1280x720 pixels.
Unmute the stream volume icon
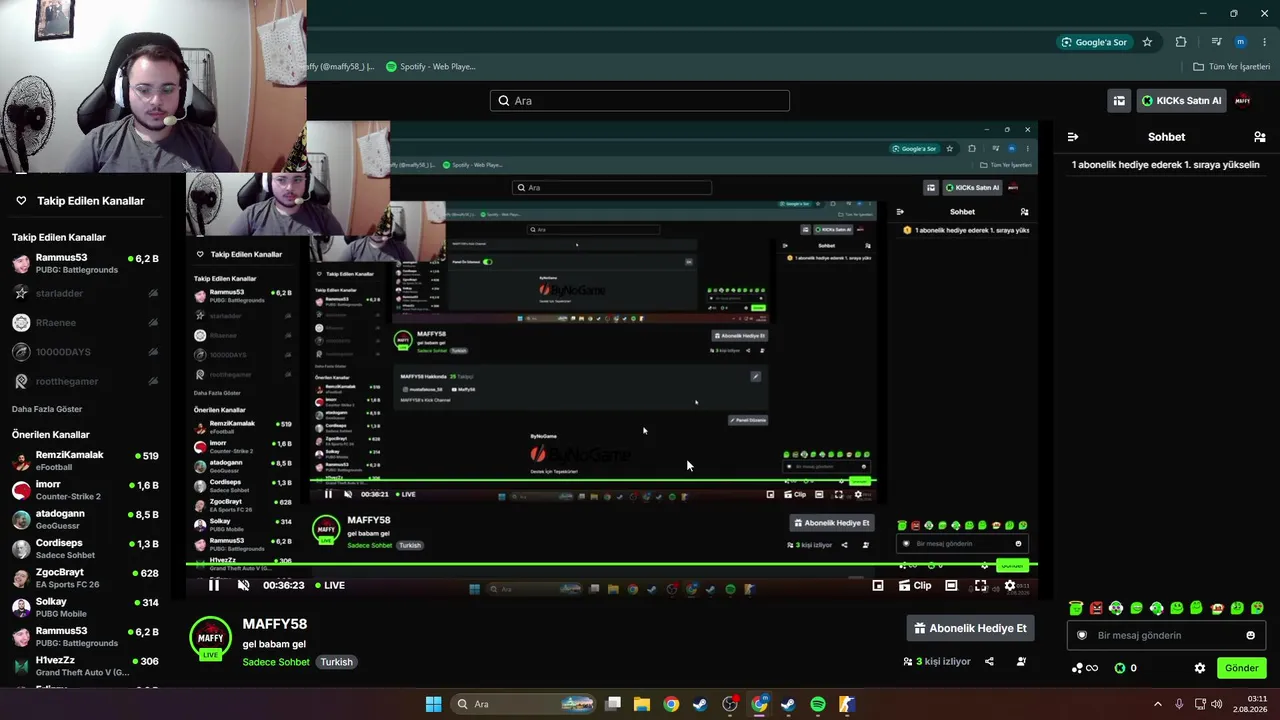[243, 585]
